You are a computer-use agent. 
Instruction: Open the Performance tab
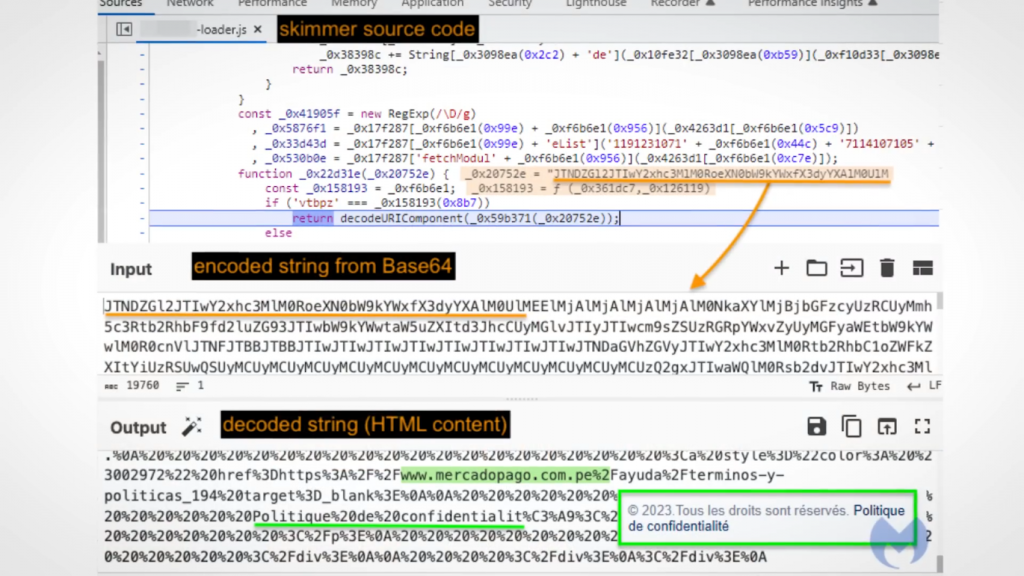[272, 4]
